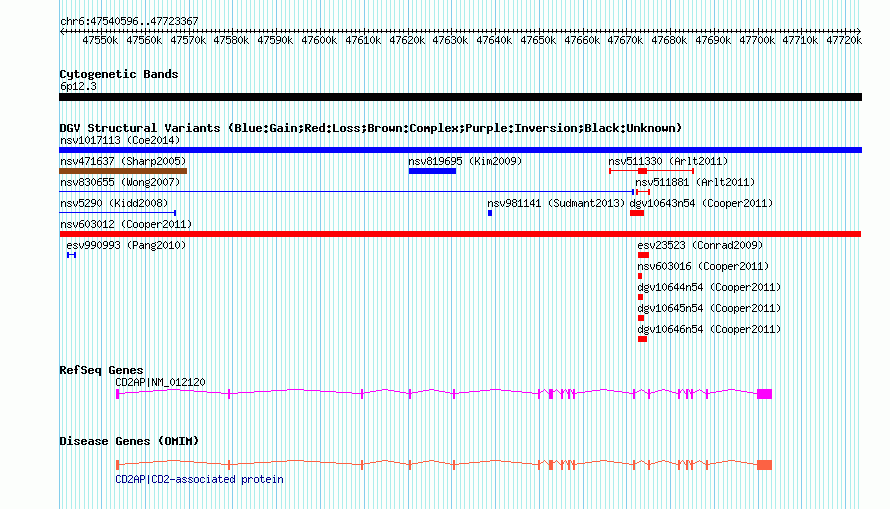Select the dgv10644n54 (Cooper2011) label
The image size is (890, 509).
(x=709, y=287)
